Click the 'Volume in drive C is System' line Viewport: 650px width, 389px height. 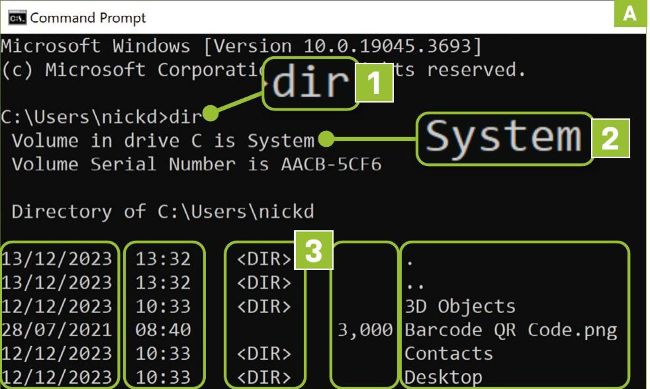[x=163, y=141]
